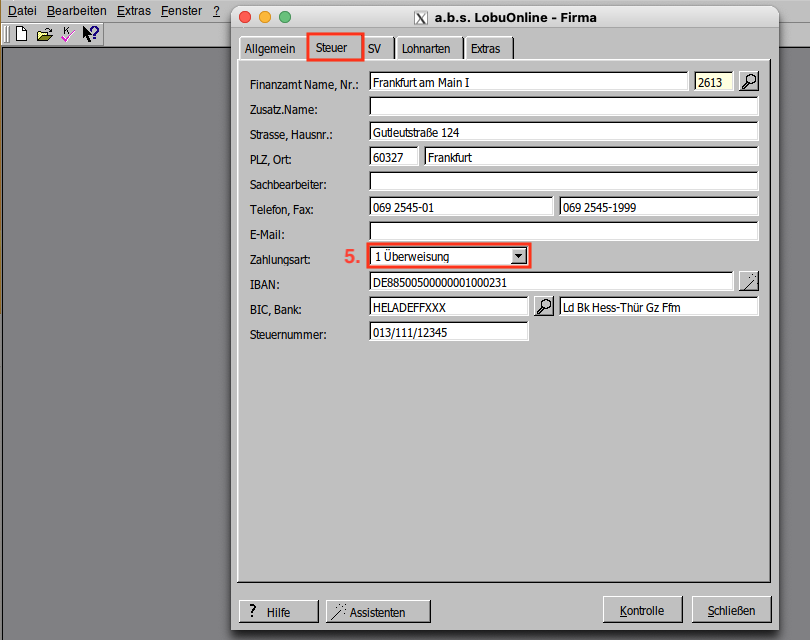Open the Fenster menu
Viewport: 810px width, 640px height.
tap(181, 11)
